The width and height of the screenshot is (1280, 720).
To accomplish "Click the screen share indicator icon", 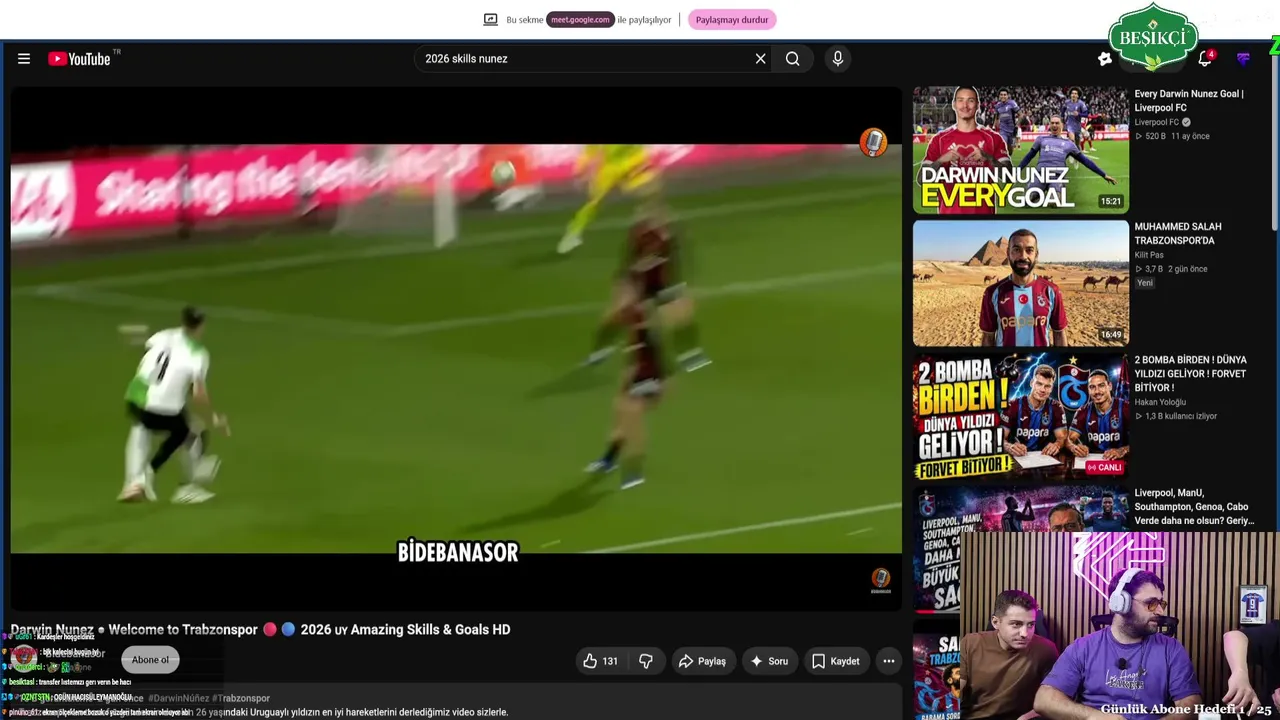I will tap(490, 20).
